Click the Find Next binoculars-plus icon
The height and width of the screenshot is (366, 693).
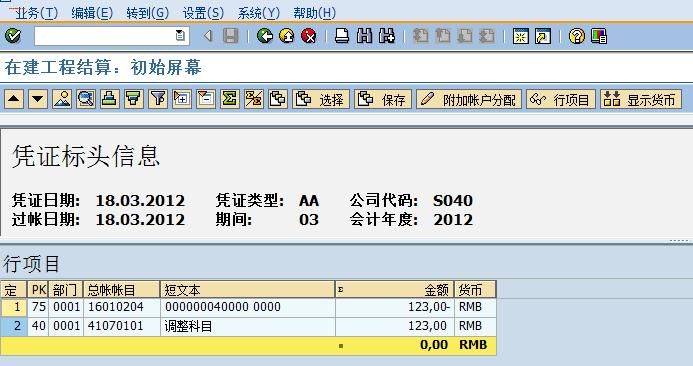[x=387, y=36]
